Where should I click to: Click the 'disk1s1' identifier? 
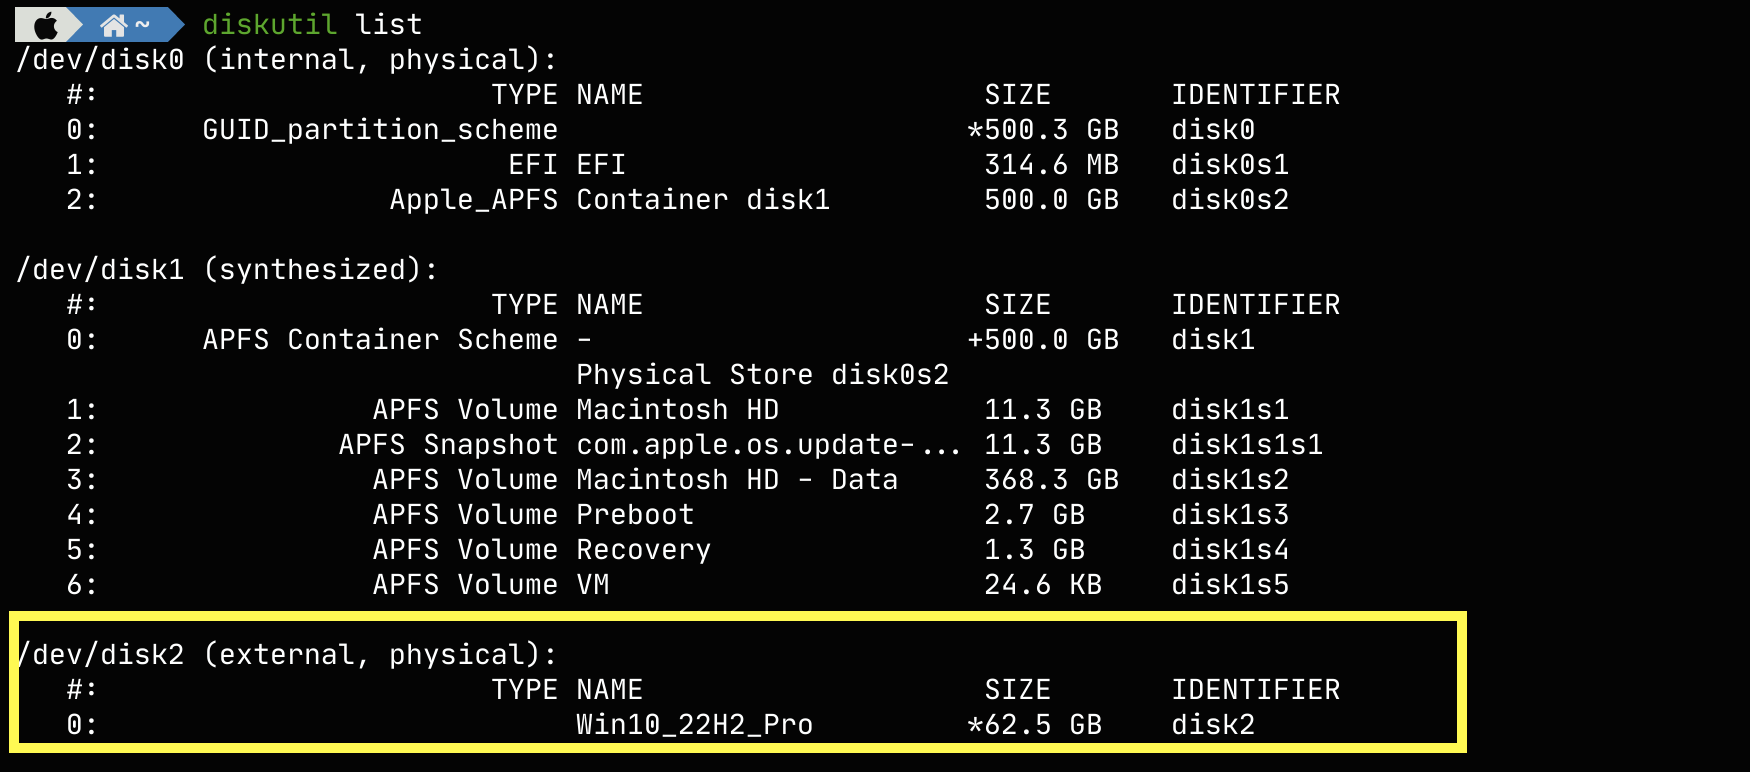point(1230,410)
